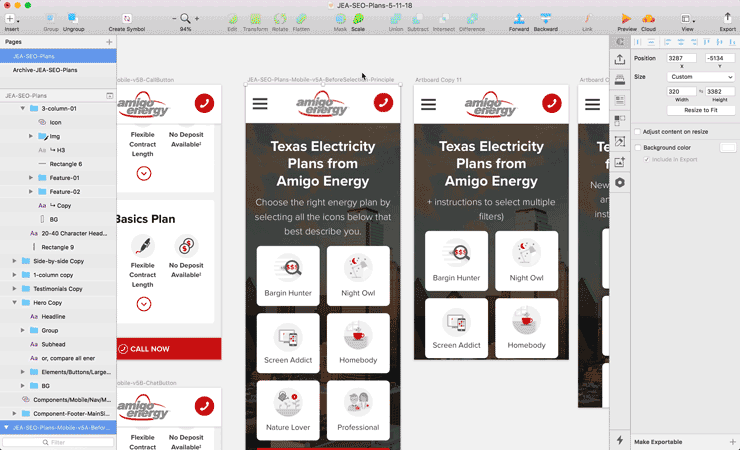Screen dimensions: 740x450
Task: Click the Night Owl card on selected artboard
Action: click(x=358, y=275)
